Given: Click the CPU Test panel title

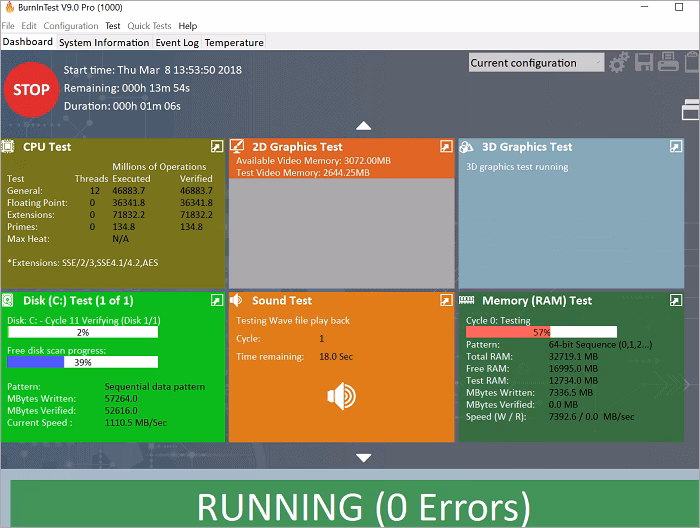Looking at the screenshot, I should (47, 147).
